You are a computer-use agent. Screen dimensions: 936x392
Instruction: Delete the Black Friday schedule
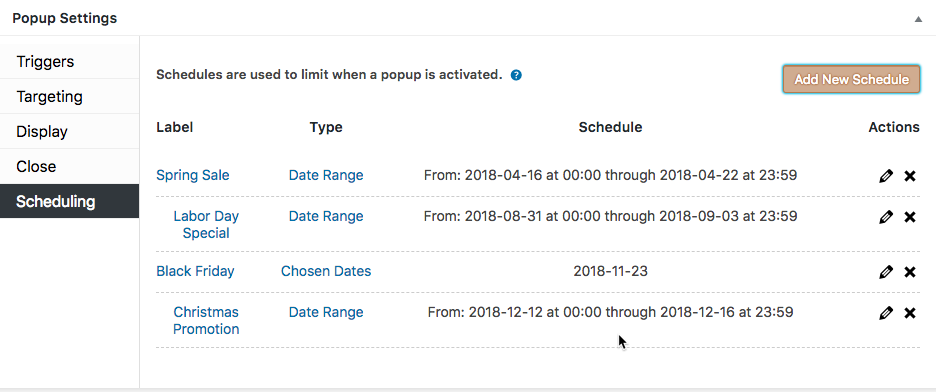(910, 272)
